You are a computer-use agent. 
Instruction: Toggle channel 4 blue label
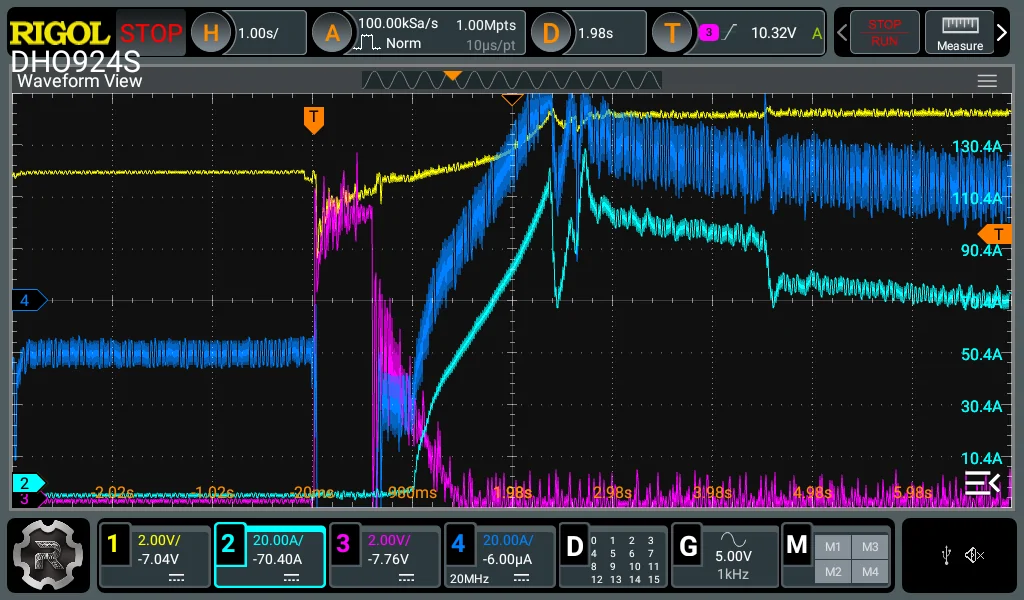[458, 545]
